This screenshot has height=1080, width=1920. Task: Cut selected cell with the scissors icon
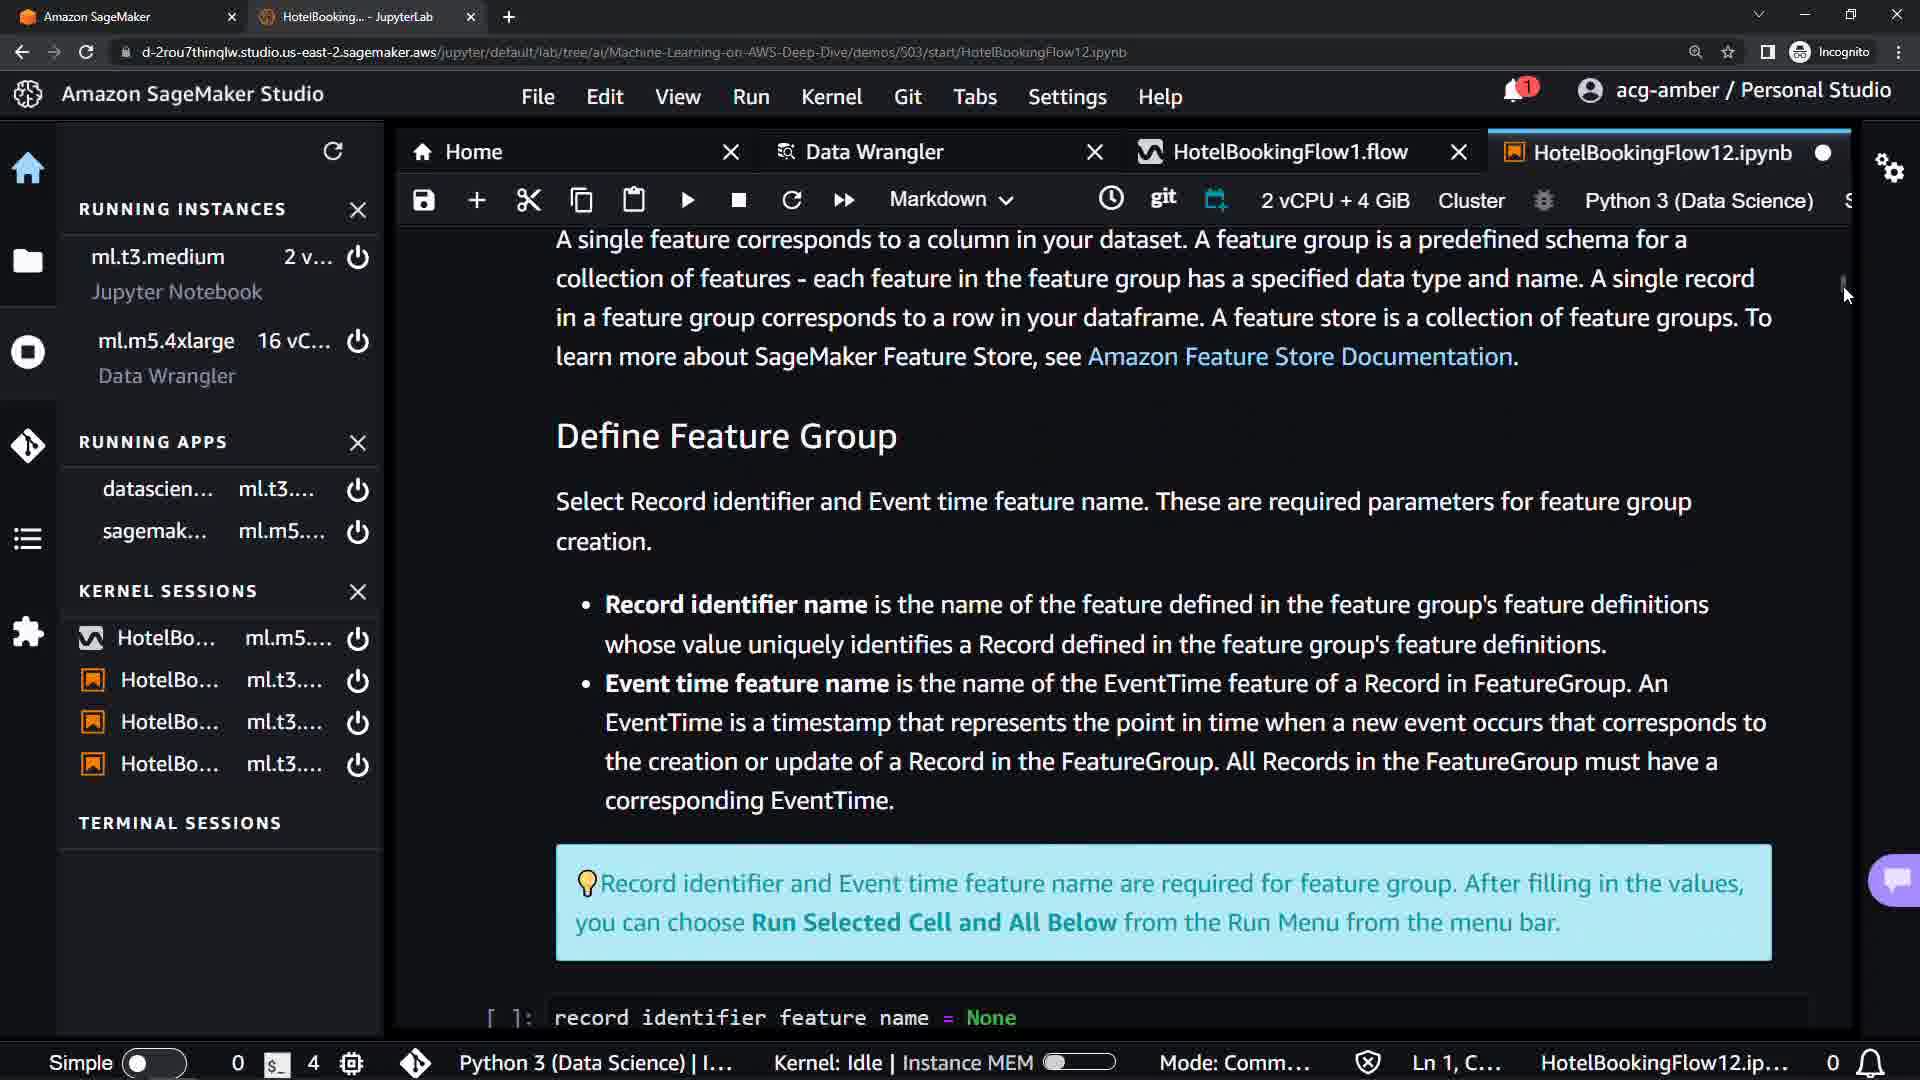pos(528,200)
